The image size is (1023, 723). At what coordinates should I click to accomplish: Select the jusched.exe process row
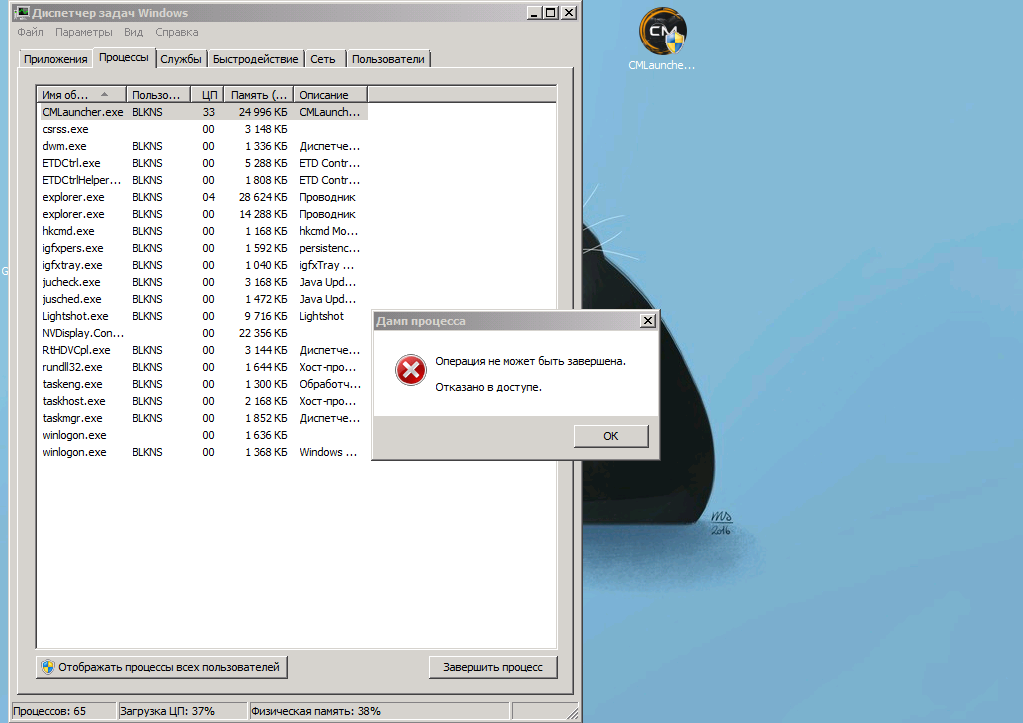click(203, 299)
